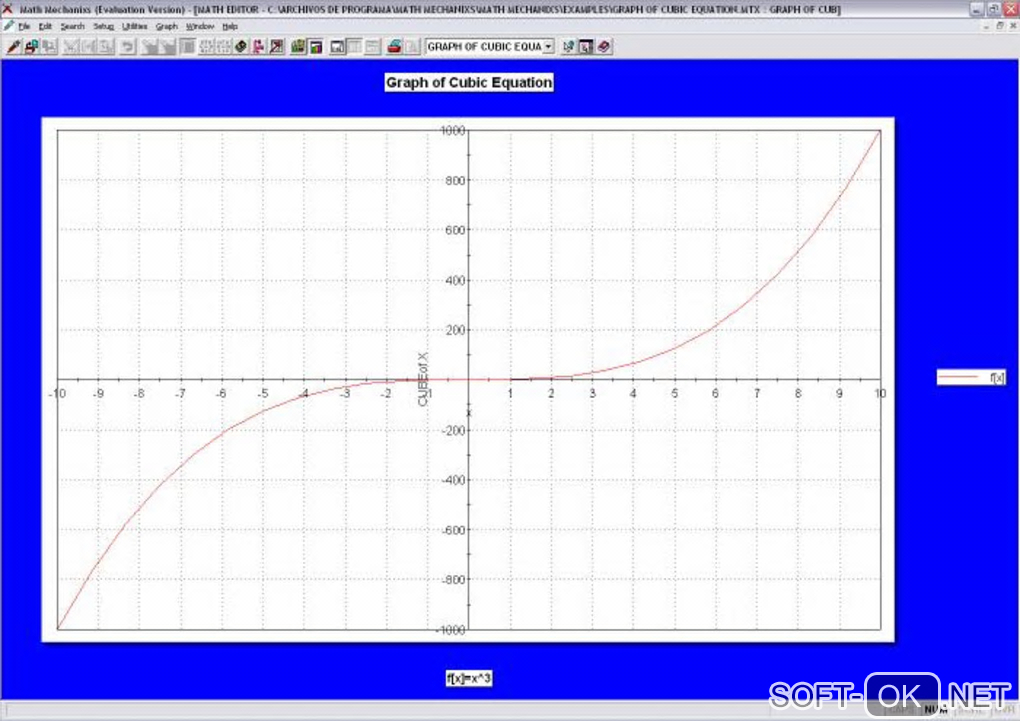Open the Edit menu

[x=45, y=27]
